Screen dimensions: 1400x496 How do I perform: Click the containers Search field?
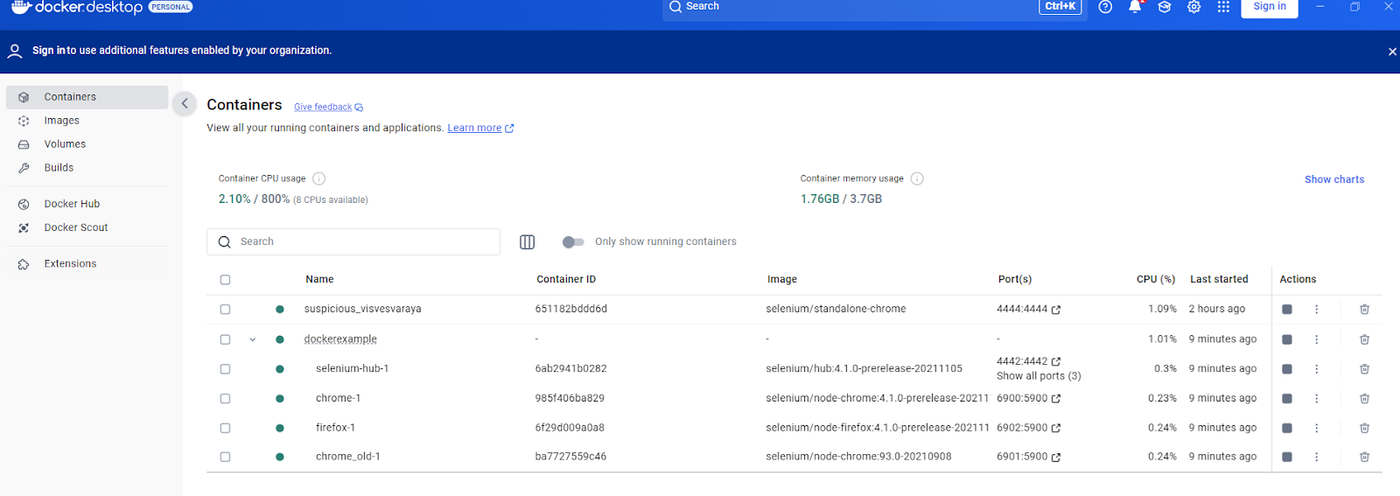(x=353, y=242)
